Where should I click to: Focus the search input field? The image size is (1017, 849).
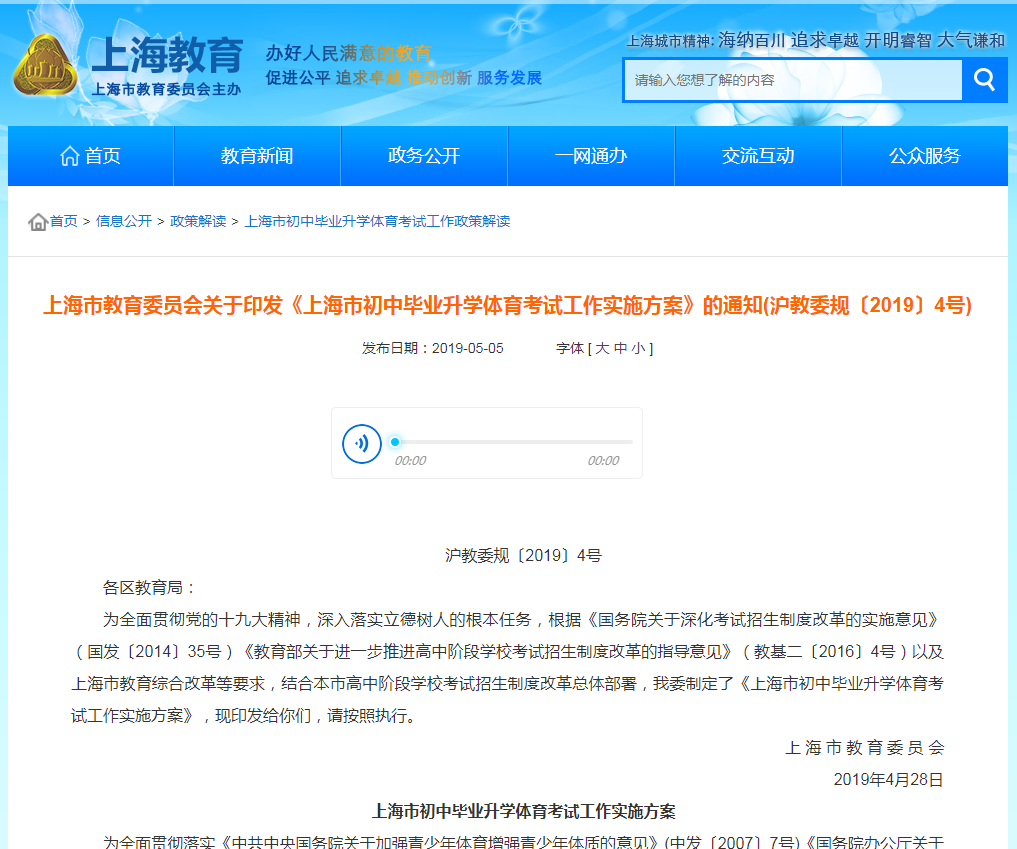pyautogui.click(x=793, y=80)
